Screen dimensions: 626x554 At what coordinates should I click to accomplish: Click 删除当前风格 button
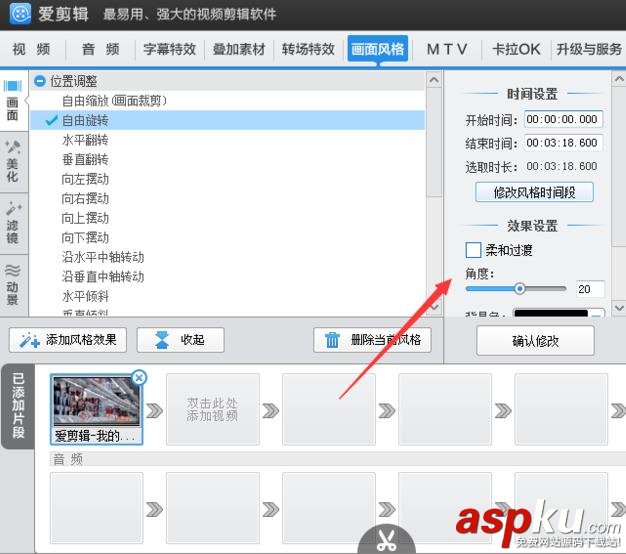[372, 340]
